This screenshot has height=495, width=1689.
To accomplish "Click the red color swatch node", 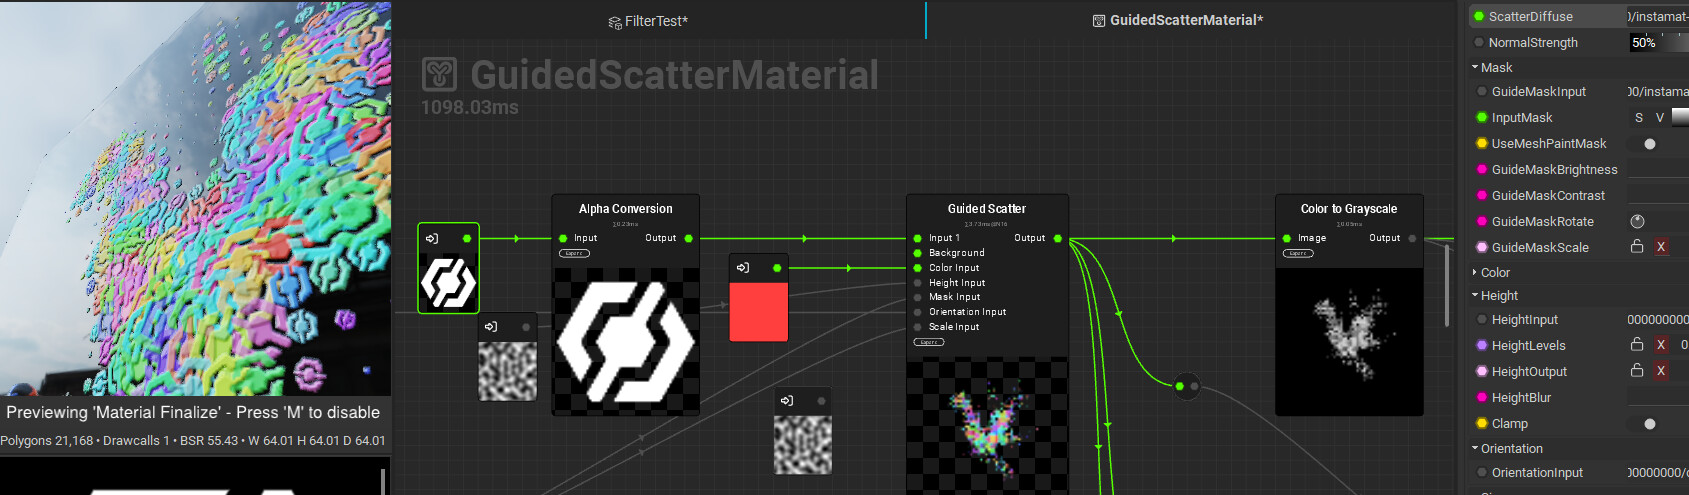I will 759,312.
